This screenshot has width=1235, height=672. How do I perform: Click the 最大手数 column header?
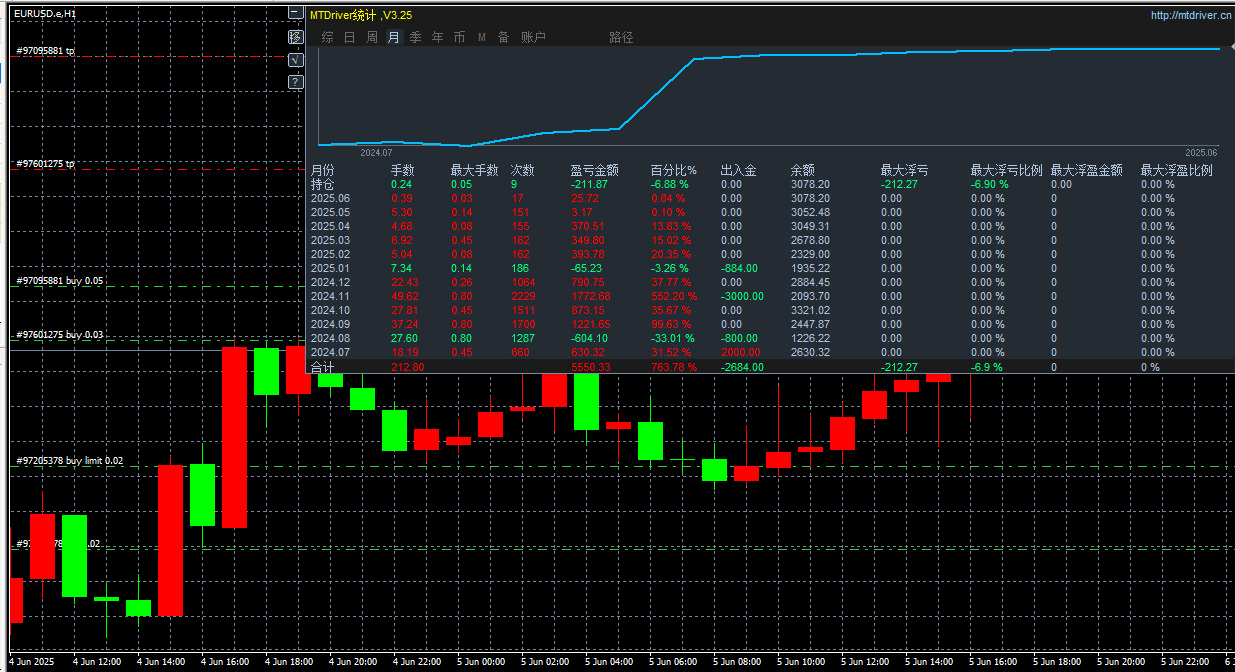click(474, 170)
